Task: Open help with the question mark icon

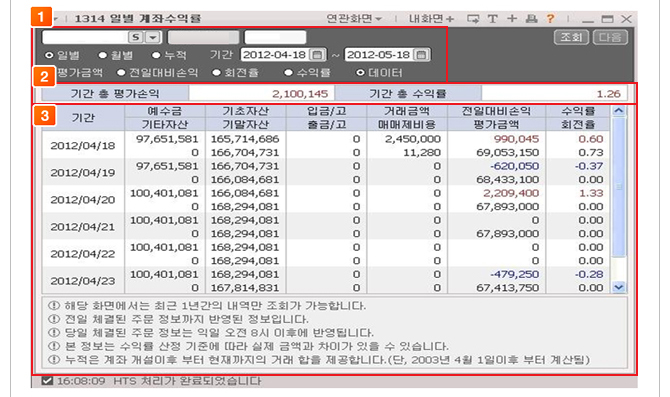Action: pos(550,18)
